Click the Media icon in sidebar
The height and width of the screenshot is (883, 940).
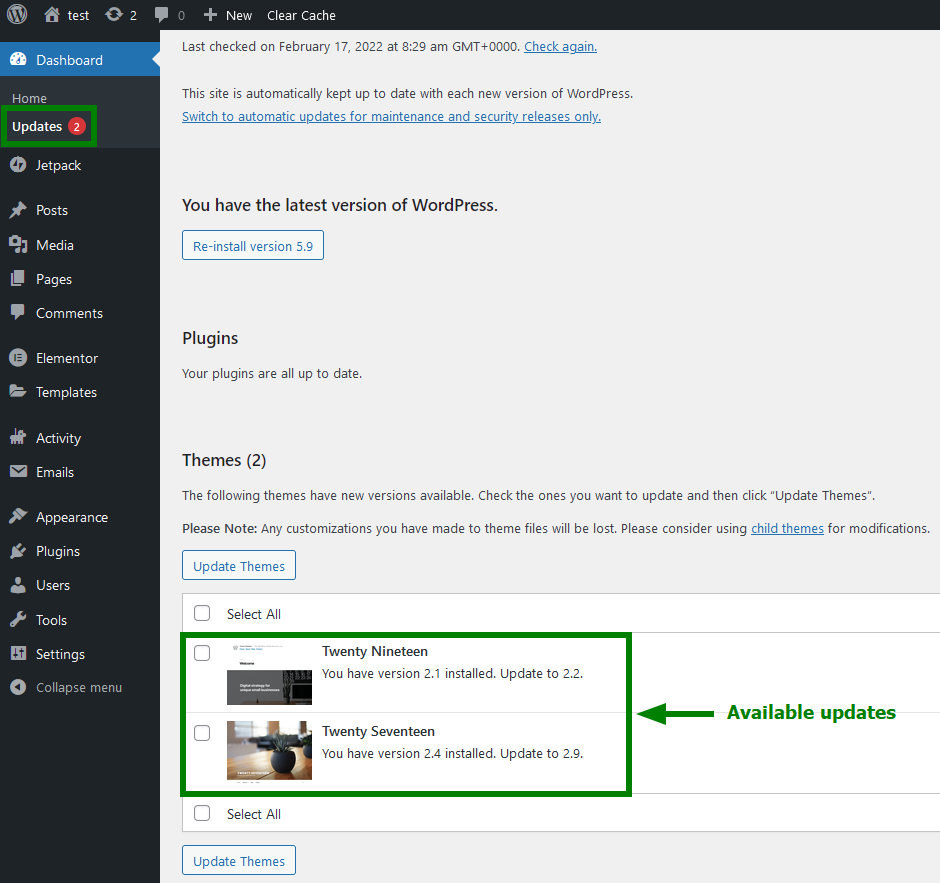coord(19,245)
